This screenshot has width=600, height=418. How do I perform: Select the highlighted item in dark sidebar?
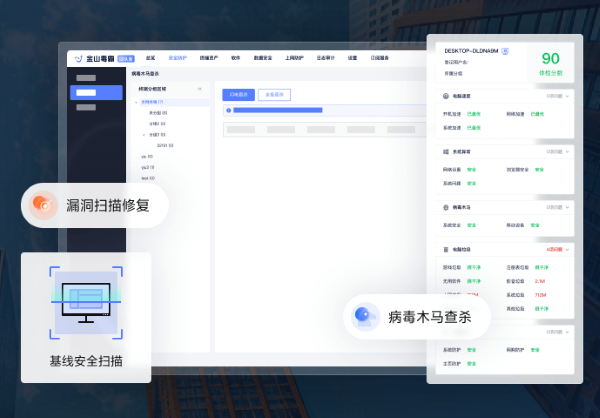point(96,93)
